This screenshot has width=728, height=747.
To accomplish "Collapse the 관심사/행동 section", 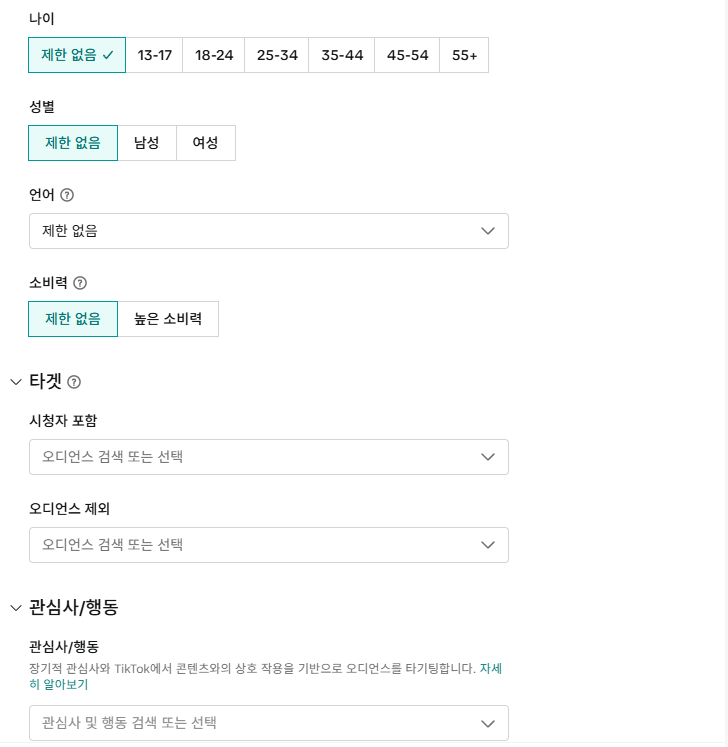I will pyautogui.click(x=16, y=607).
